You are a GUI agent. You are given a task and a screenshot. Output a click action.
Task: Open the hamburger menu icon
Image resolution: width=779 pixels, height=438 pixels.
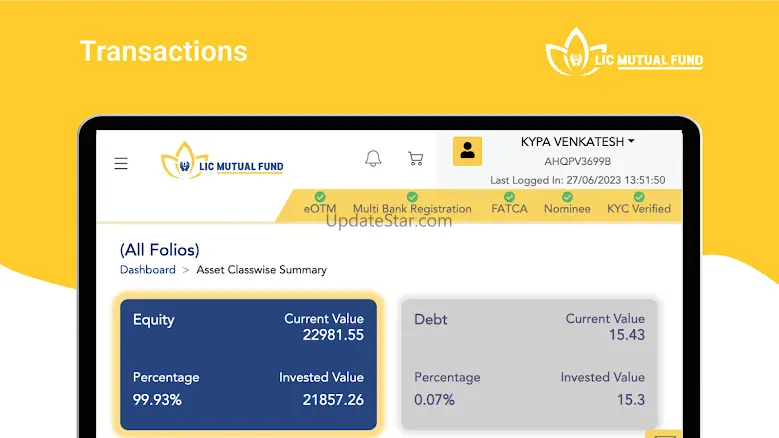point(121,163)
